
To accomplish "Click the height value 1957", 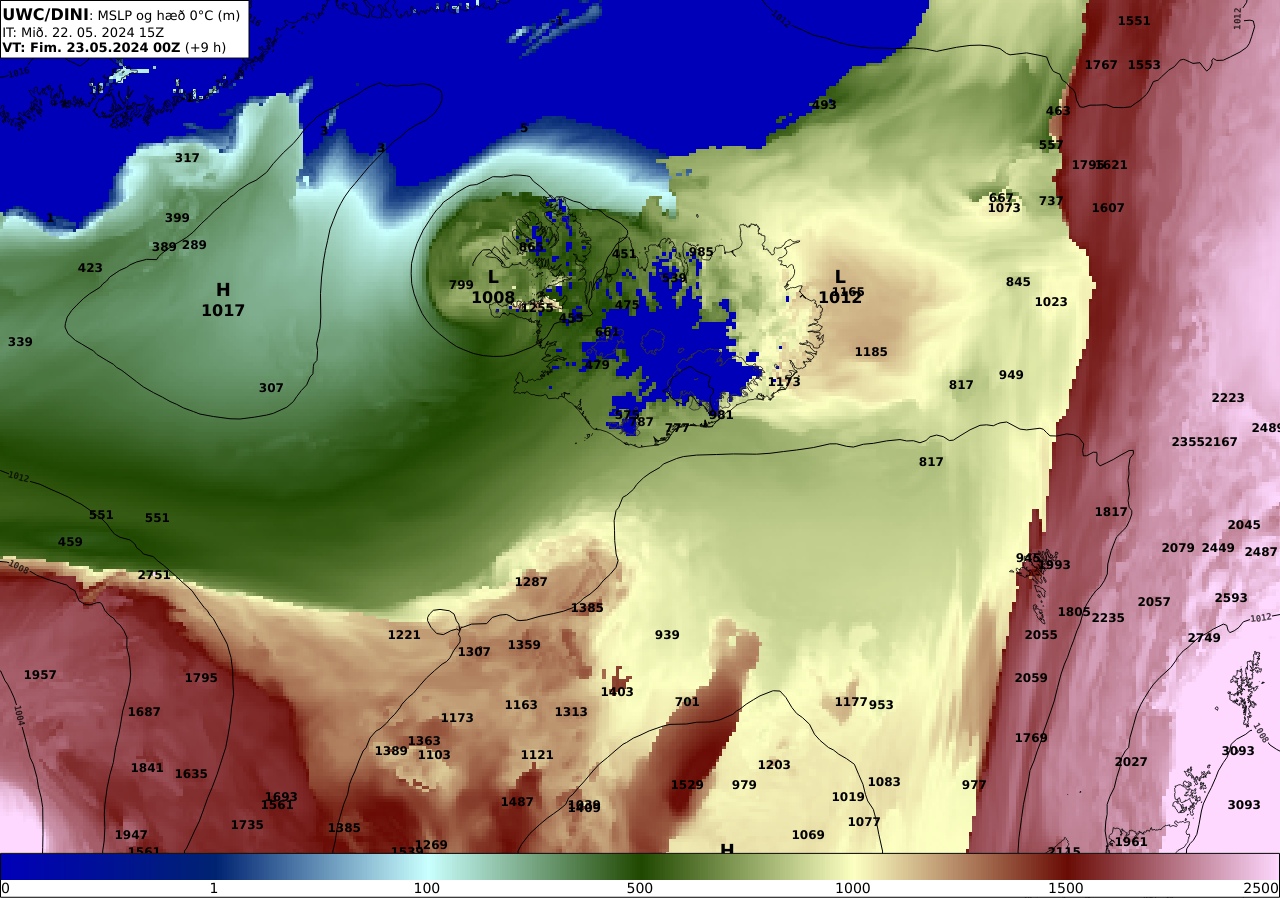I will coord(40,675).
